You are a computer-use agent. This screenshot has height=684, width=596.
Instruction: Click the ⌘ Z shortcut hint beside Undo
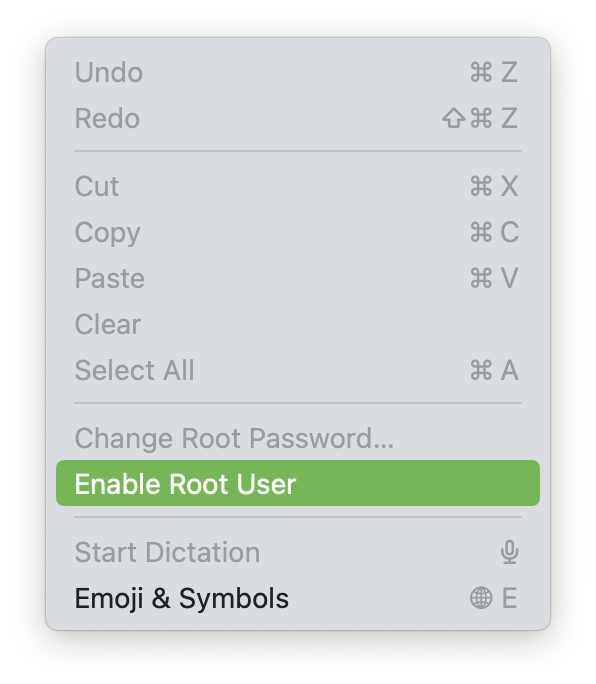coord(493,72)
